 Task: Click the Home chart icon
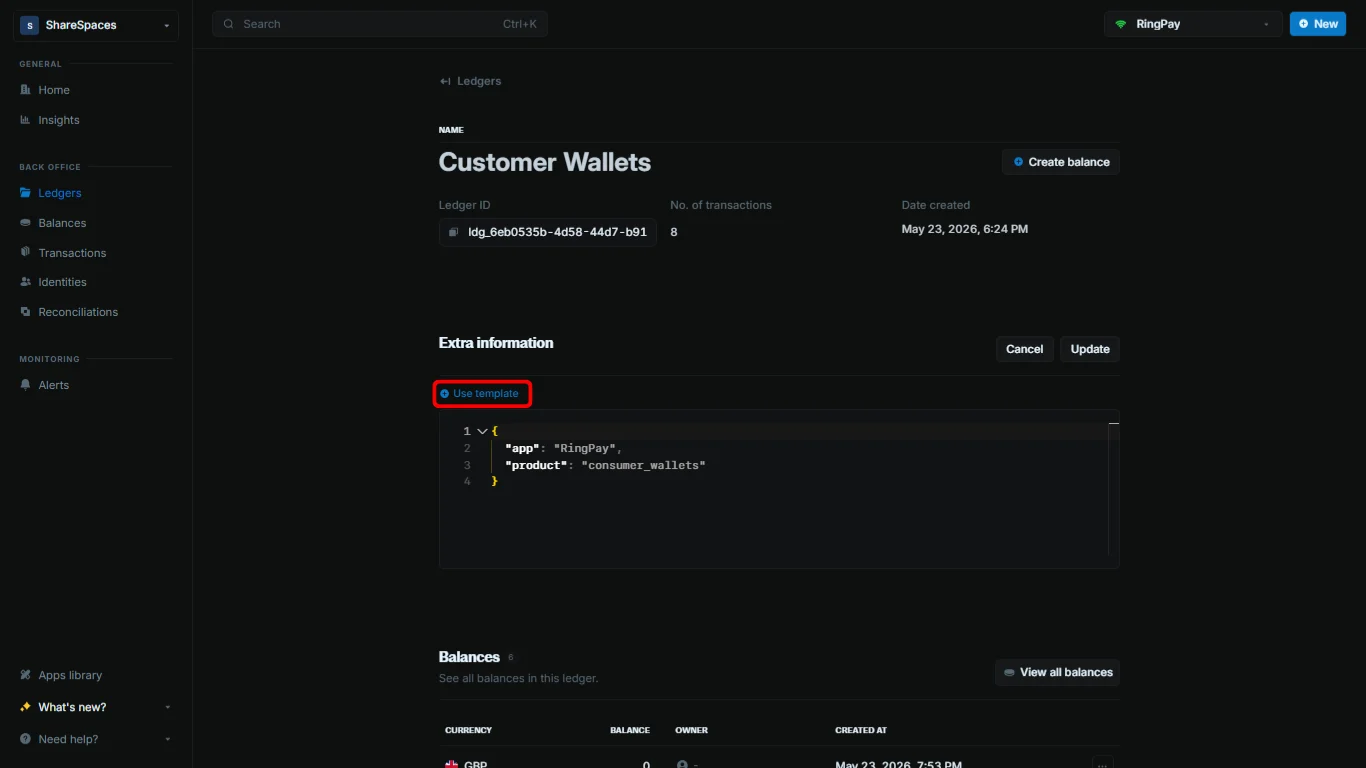pos(26,90)
